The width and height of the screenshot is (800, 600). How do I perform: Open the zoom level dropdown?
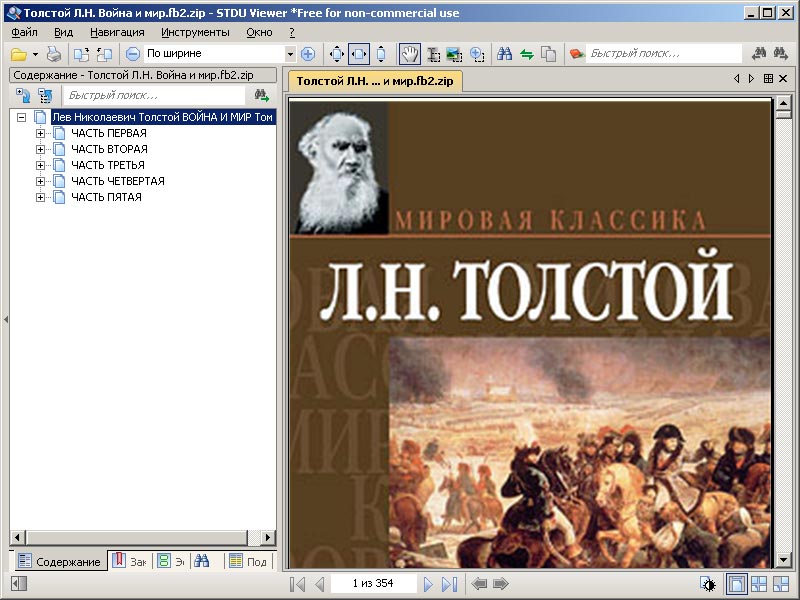point(290,53)
